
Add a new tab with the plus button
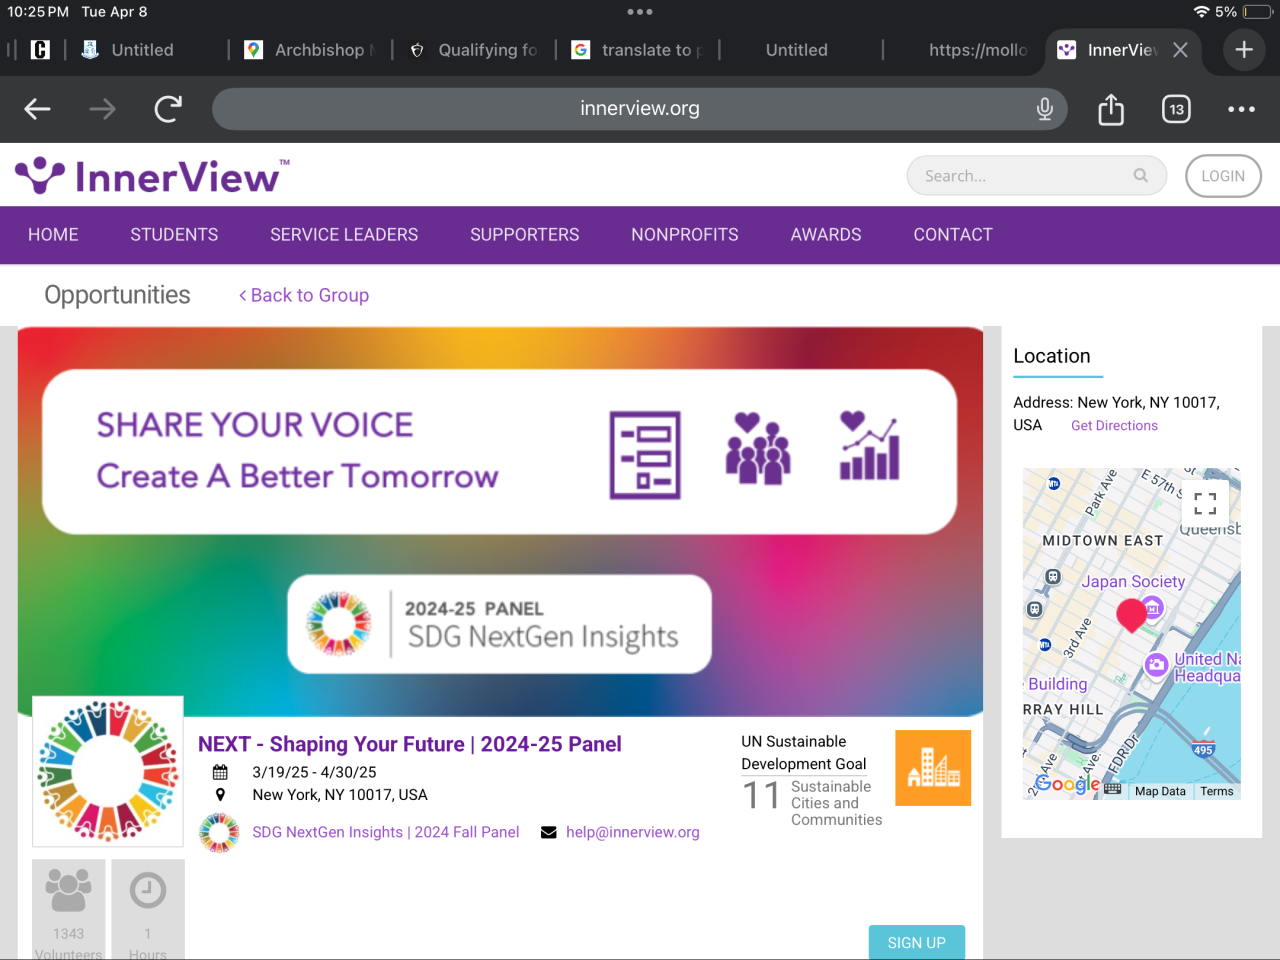[x=1244, y=50]
